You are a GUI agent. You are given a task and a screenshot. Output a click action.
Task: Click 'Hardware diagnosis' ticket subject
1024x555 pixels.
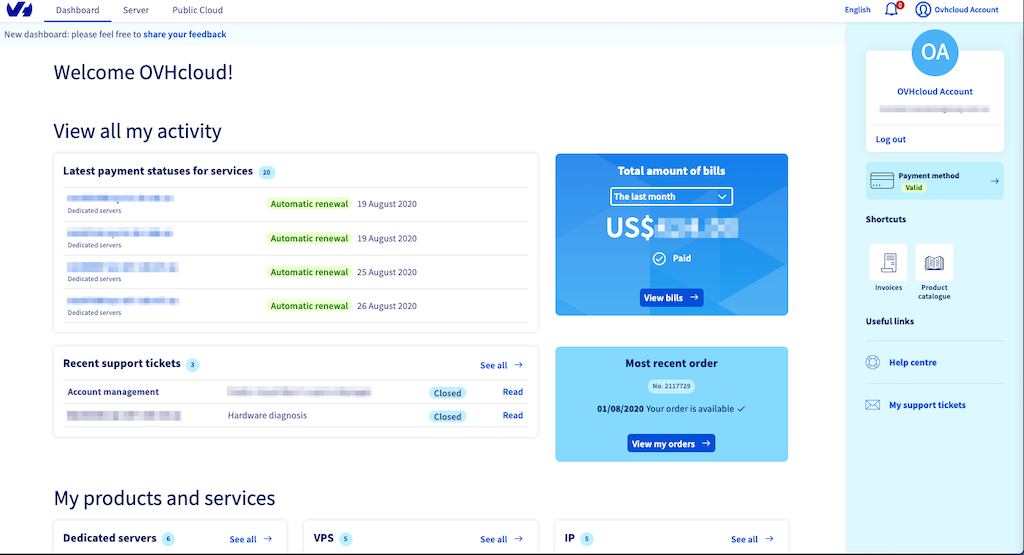[x=267, y=415]
